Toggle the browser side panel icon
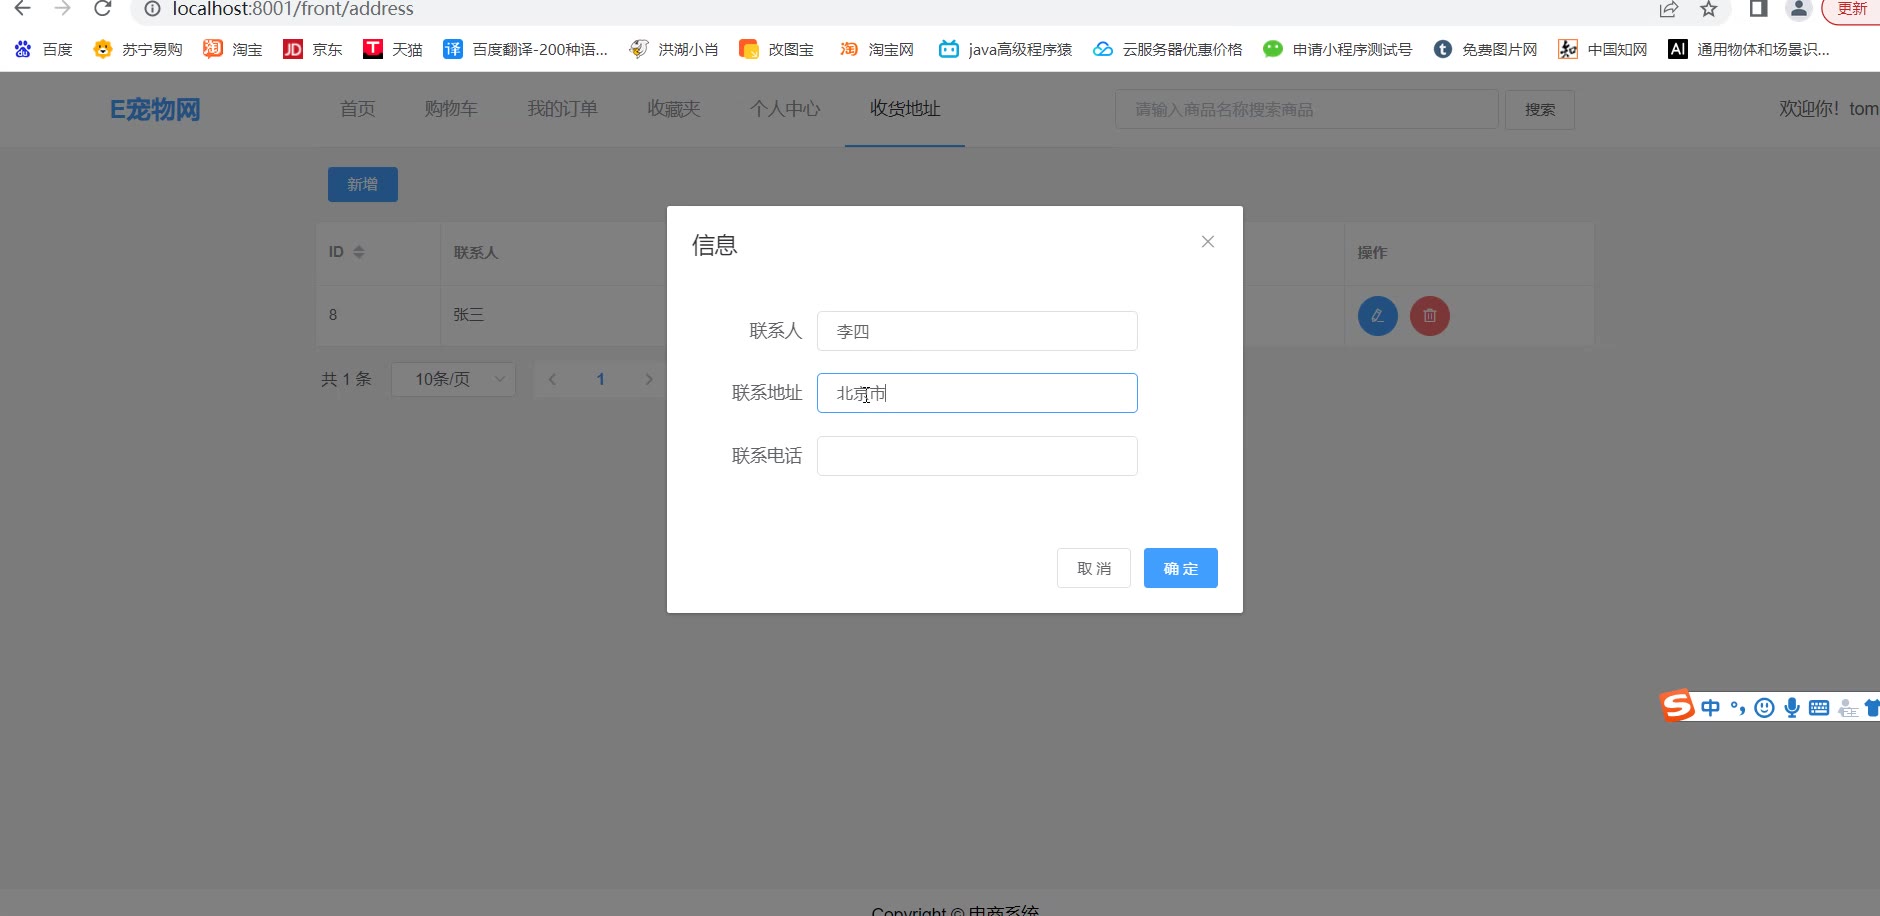1880x916 pixels. [1758, 9]
